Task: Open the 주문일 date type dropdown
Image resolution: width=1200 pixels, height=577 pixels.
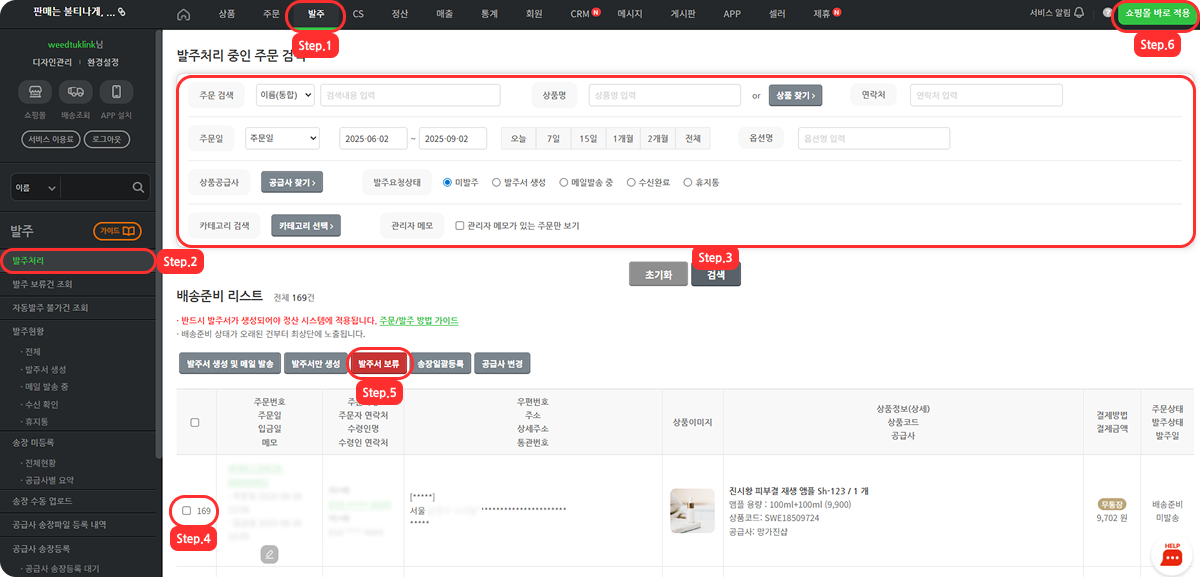Action: click(x=282, y=138)
